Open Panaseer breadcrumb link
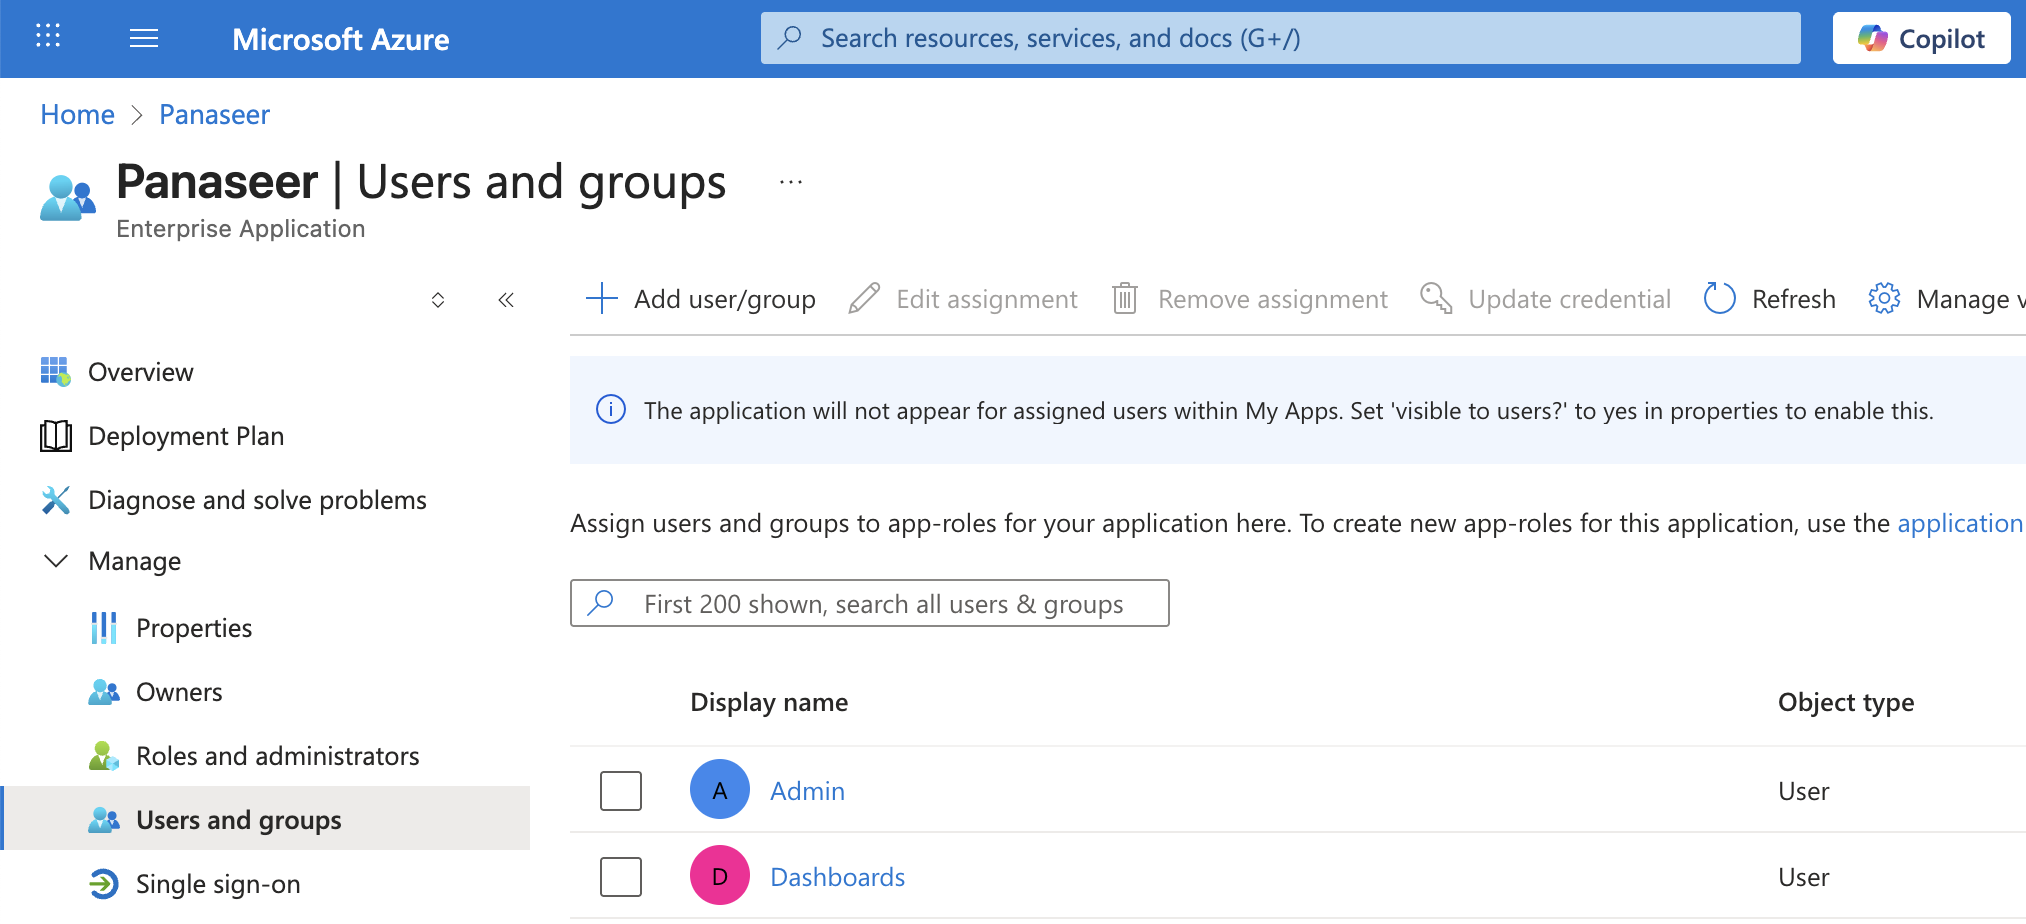The image size is (2026, 924). coord(214,115)
